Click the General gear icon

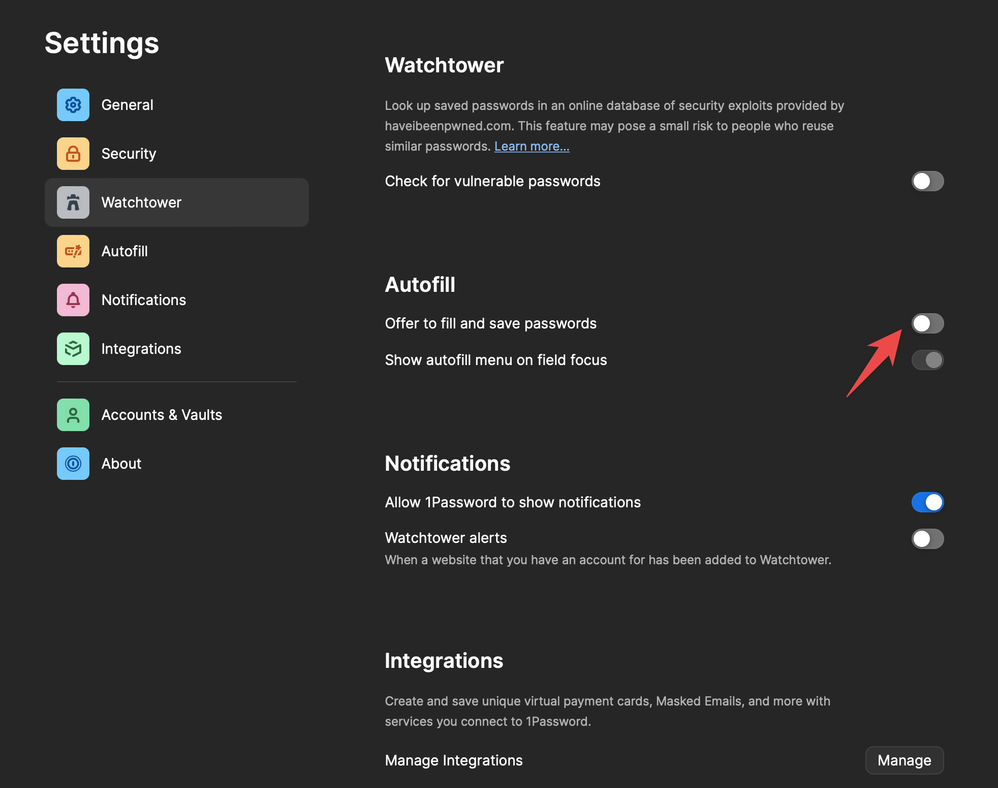(x=73, y=105)
